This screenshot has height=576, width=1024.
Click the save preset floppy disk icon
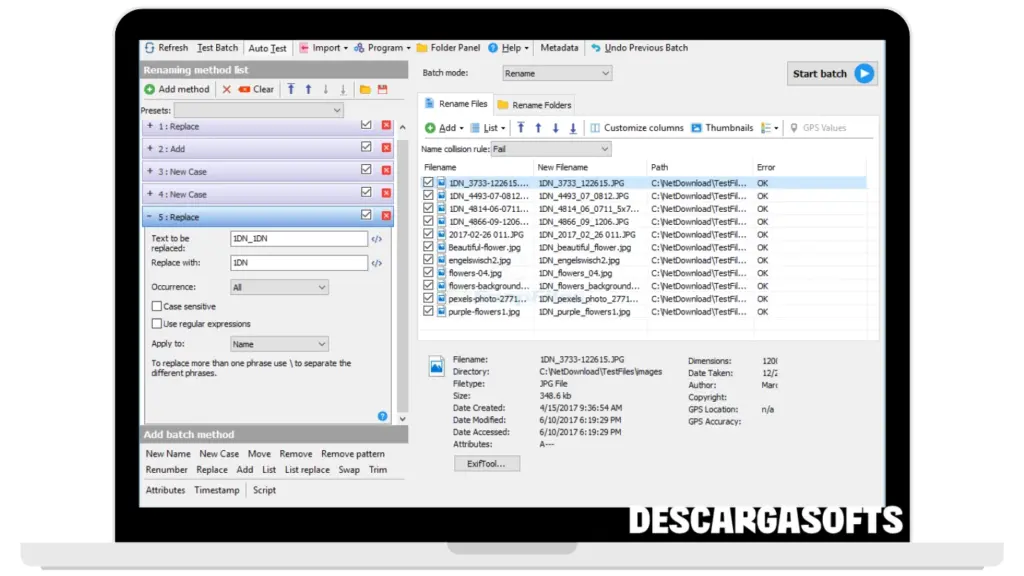(382, 89)
